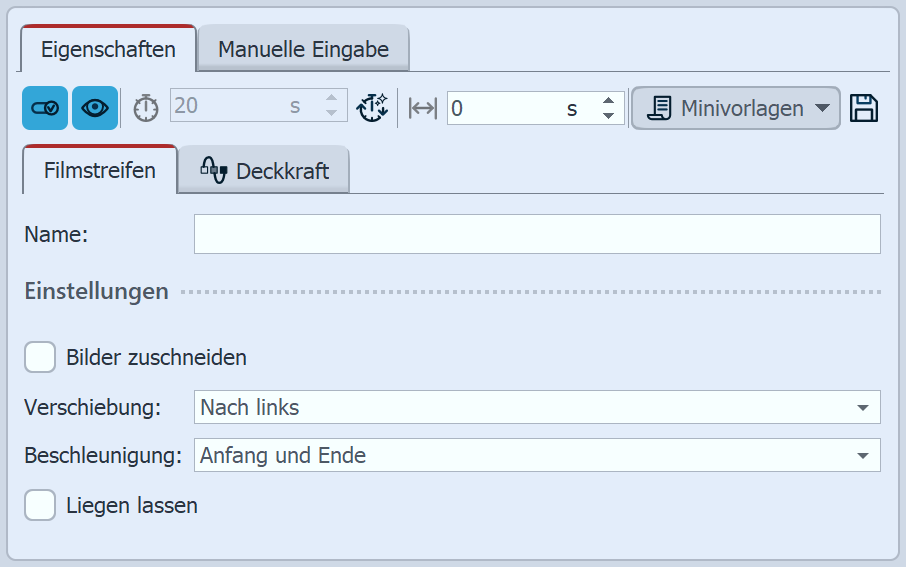This screenshot has height=567, width=906.
Task: Switch to the Manuelle Eingabe tab
Action: click(303, 49)
